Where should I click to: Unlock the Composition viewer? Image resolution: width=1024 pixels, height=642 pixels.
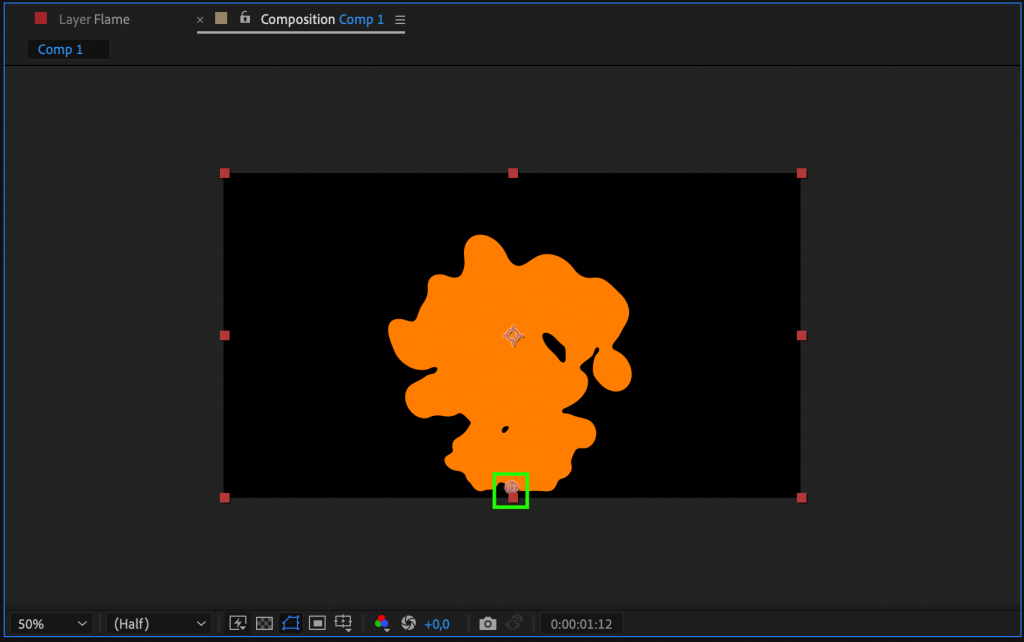(245, 18)
